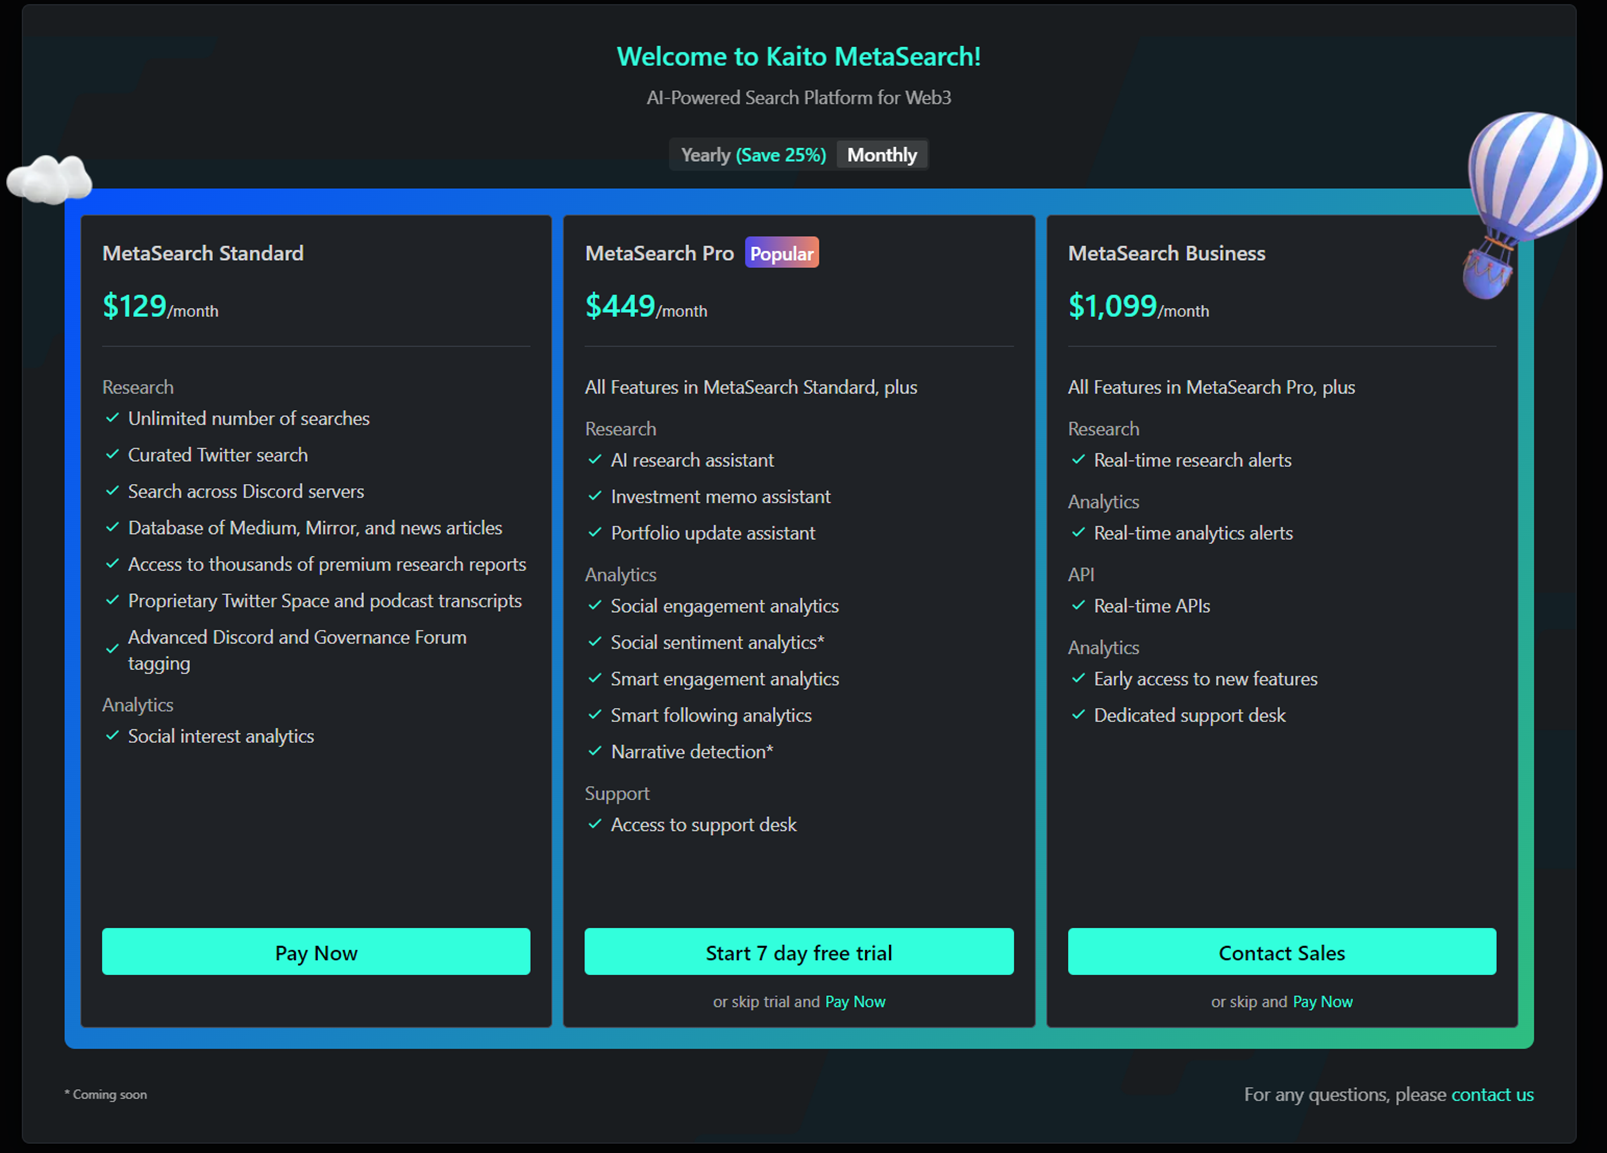Click checkmark beside Investment memo assistant
Viewport: 1607px width, 1153px height.
[x=595, y=496]
